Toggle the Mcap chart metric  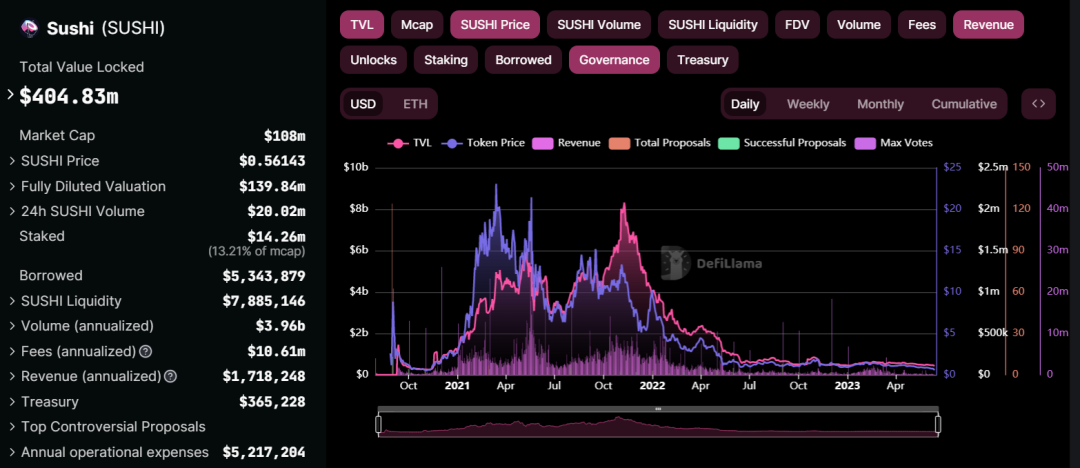[417, 25]
